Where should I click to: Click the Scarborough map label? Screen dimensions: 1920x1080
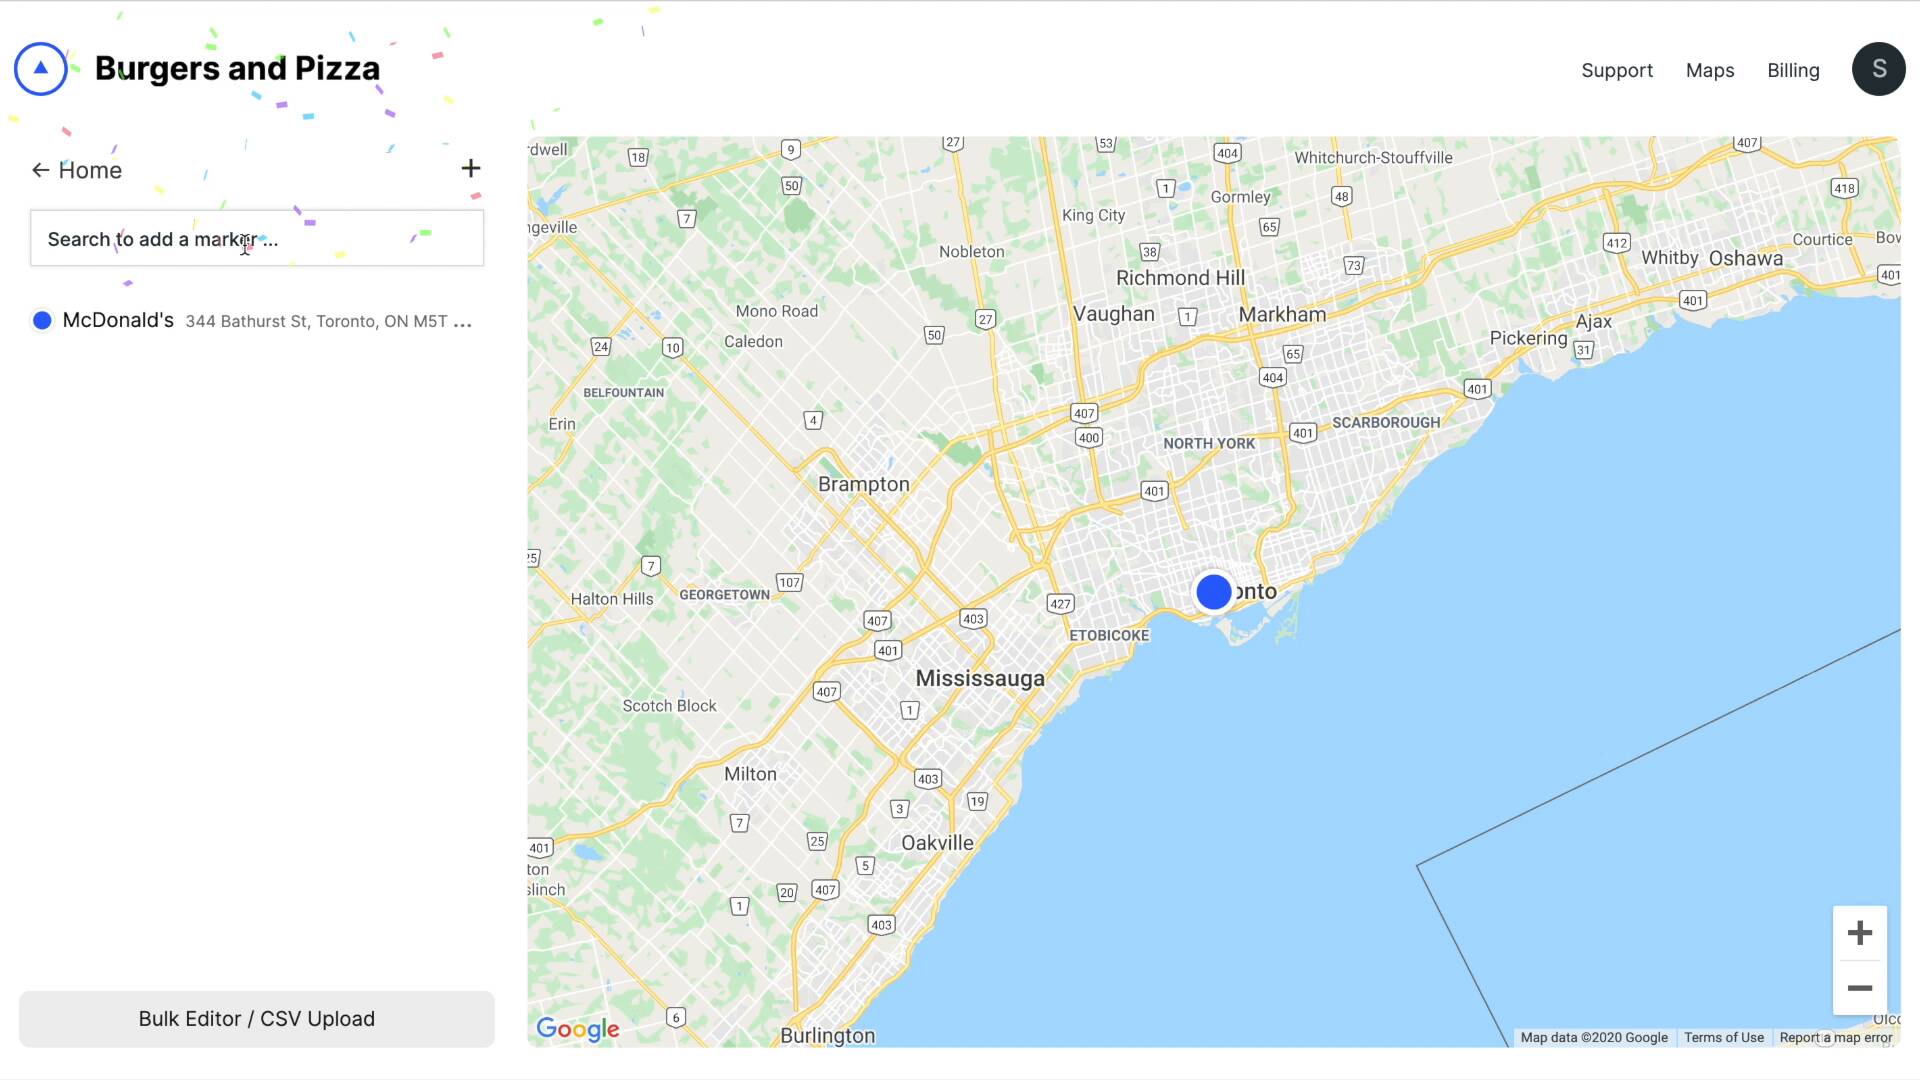1385,422
